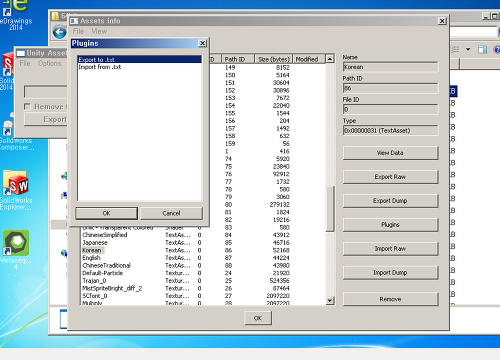Select 'Import from .txt' plugin option
The height and width of the screenshot is (360, 500).
pos(140,67)
